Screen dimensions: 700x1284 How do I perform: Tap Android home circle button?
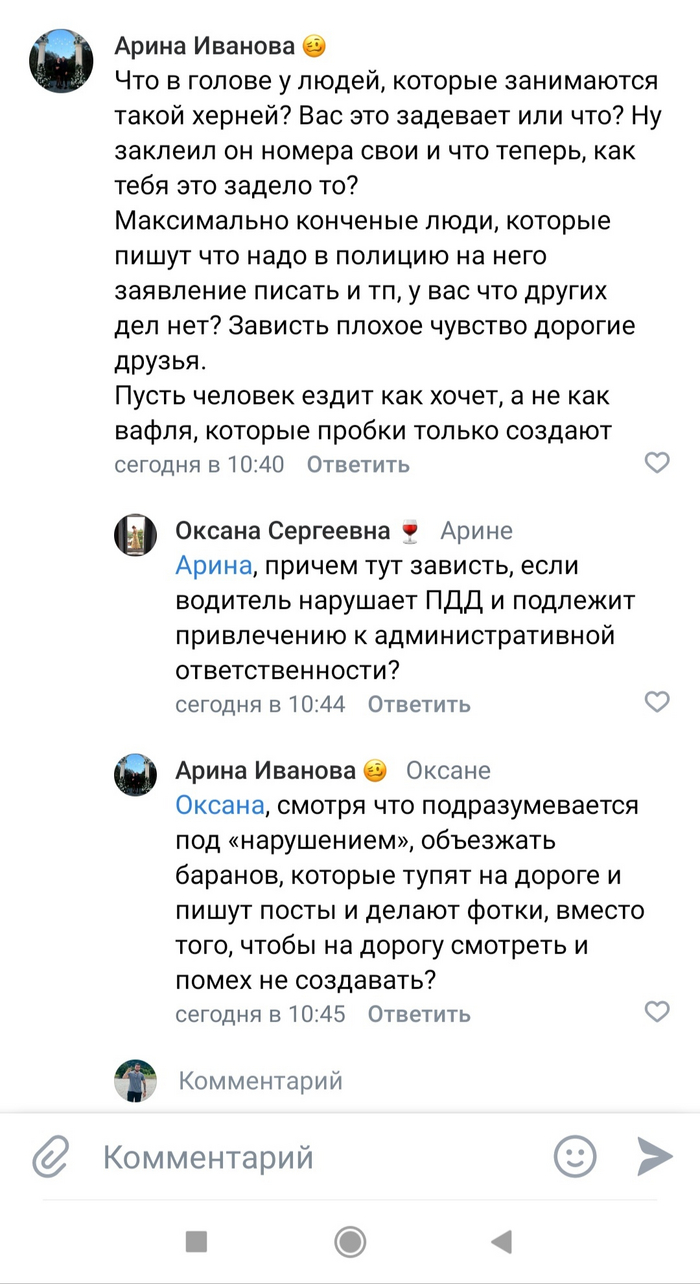coord(350,1242)
